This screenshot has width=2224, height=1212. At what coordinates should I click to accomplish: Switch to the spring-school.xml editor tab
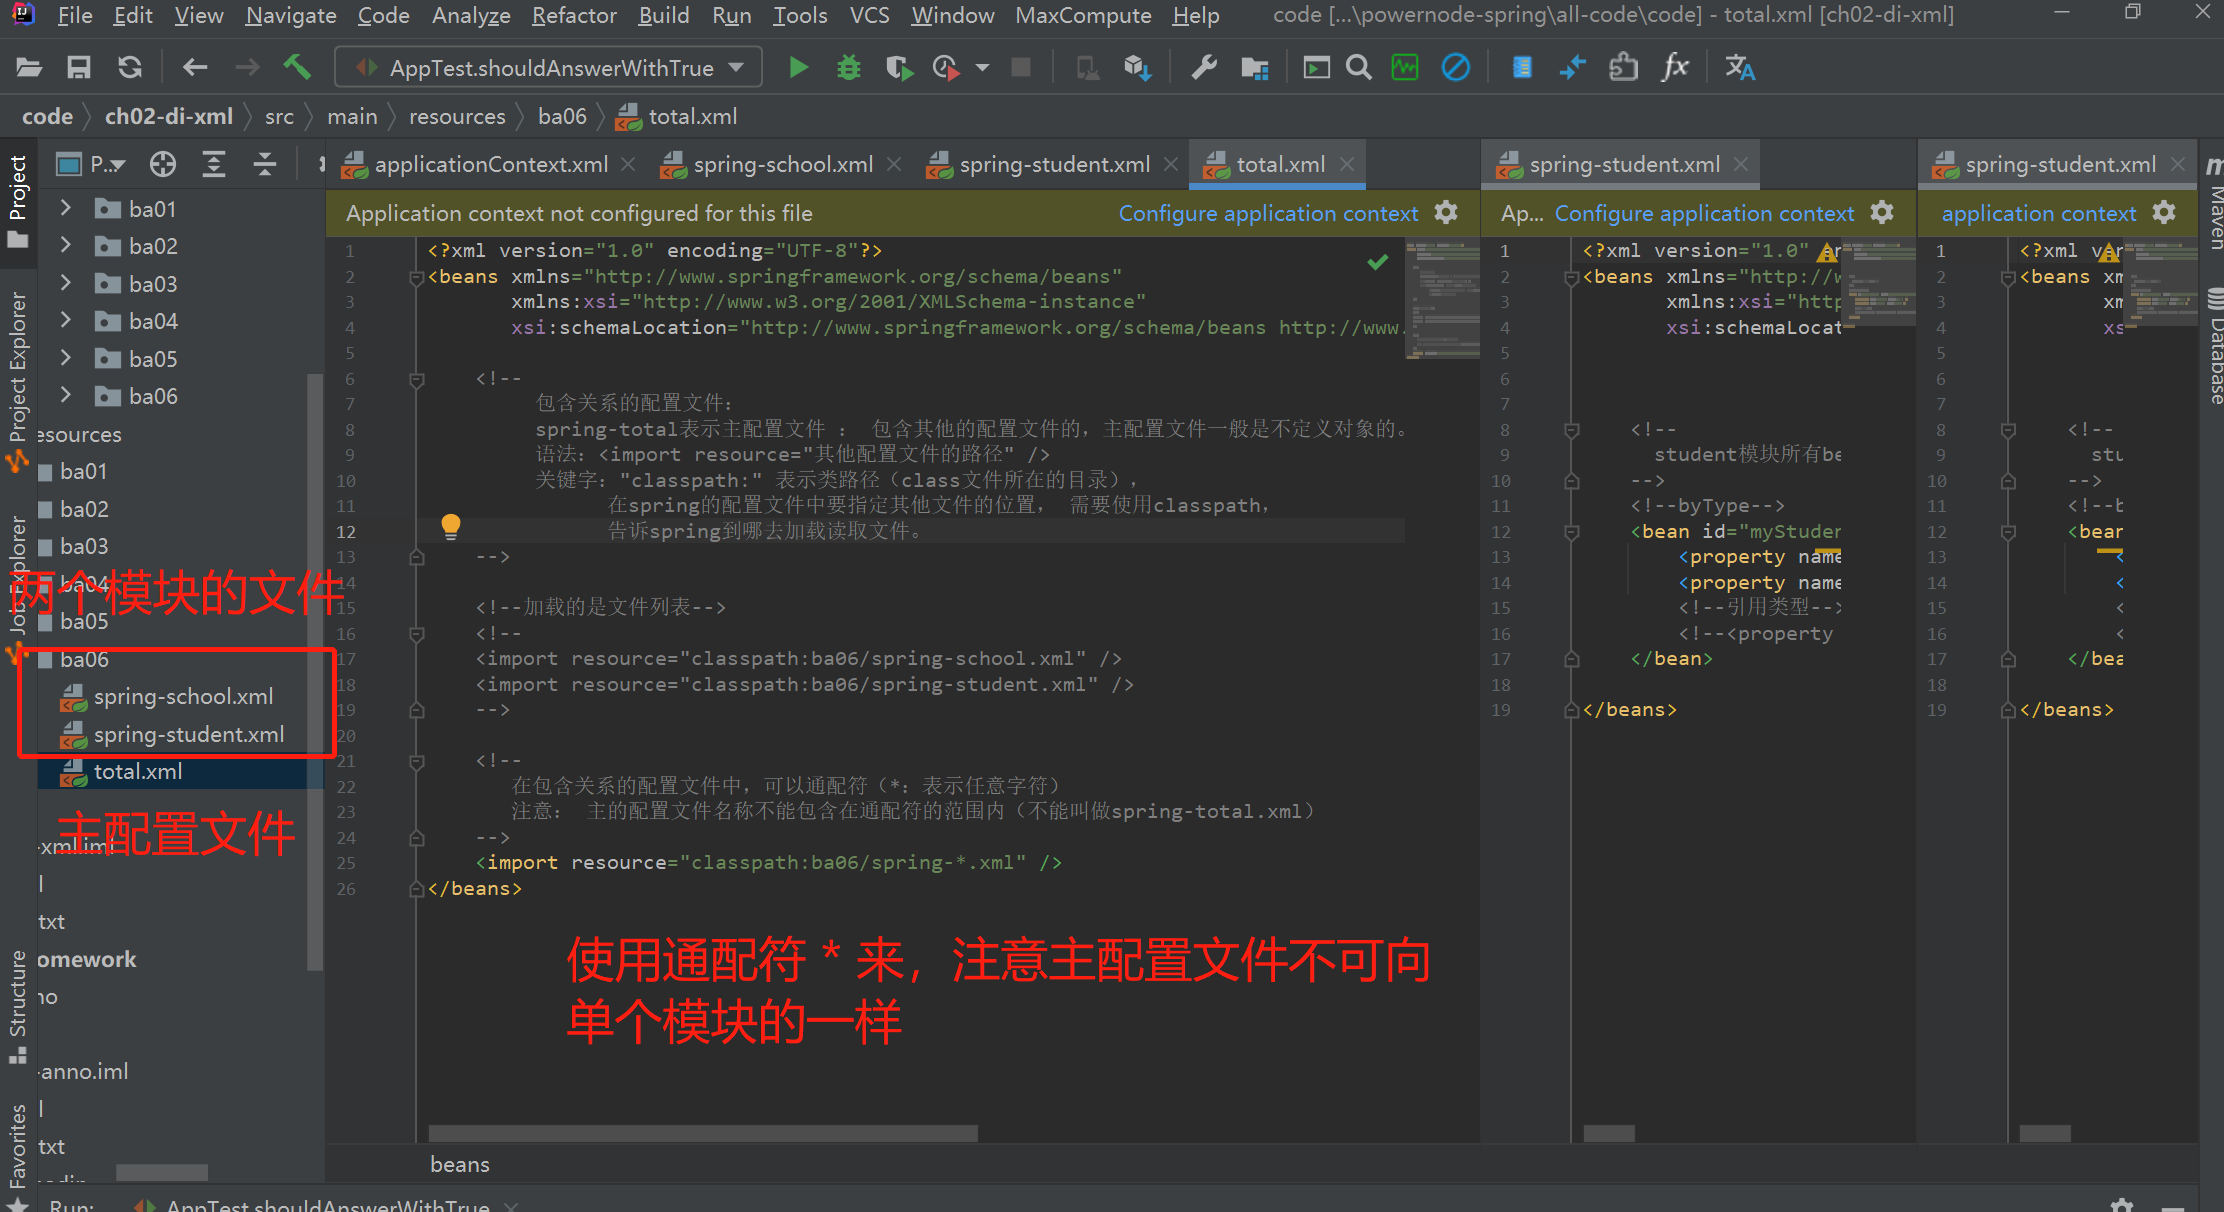pos(782,165)
